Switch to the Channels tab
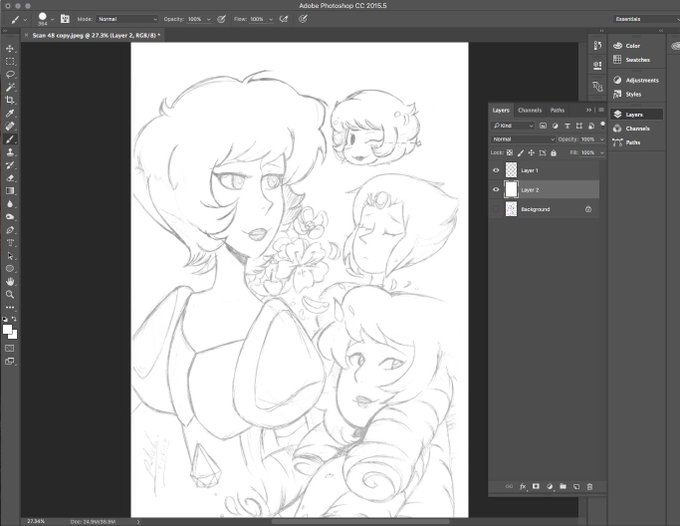The height and width of the screenshot is (526, 680). click(530, 110)
